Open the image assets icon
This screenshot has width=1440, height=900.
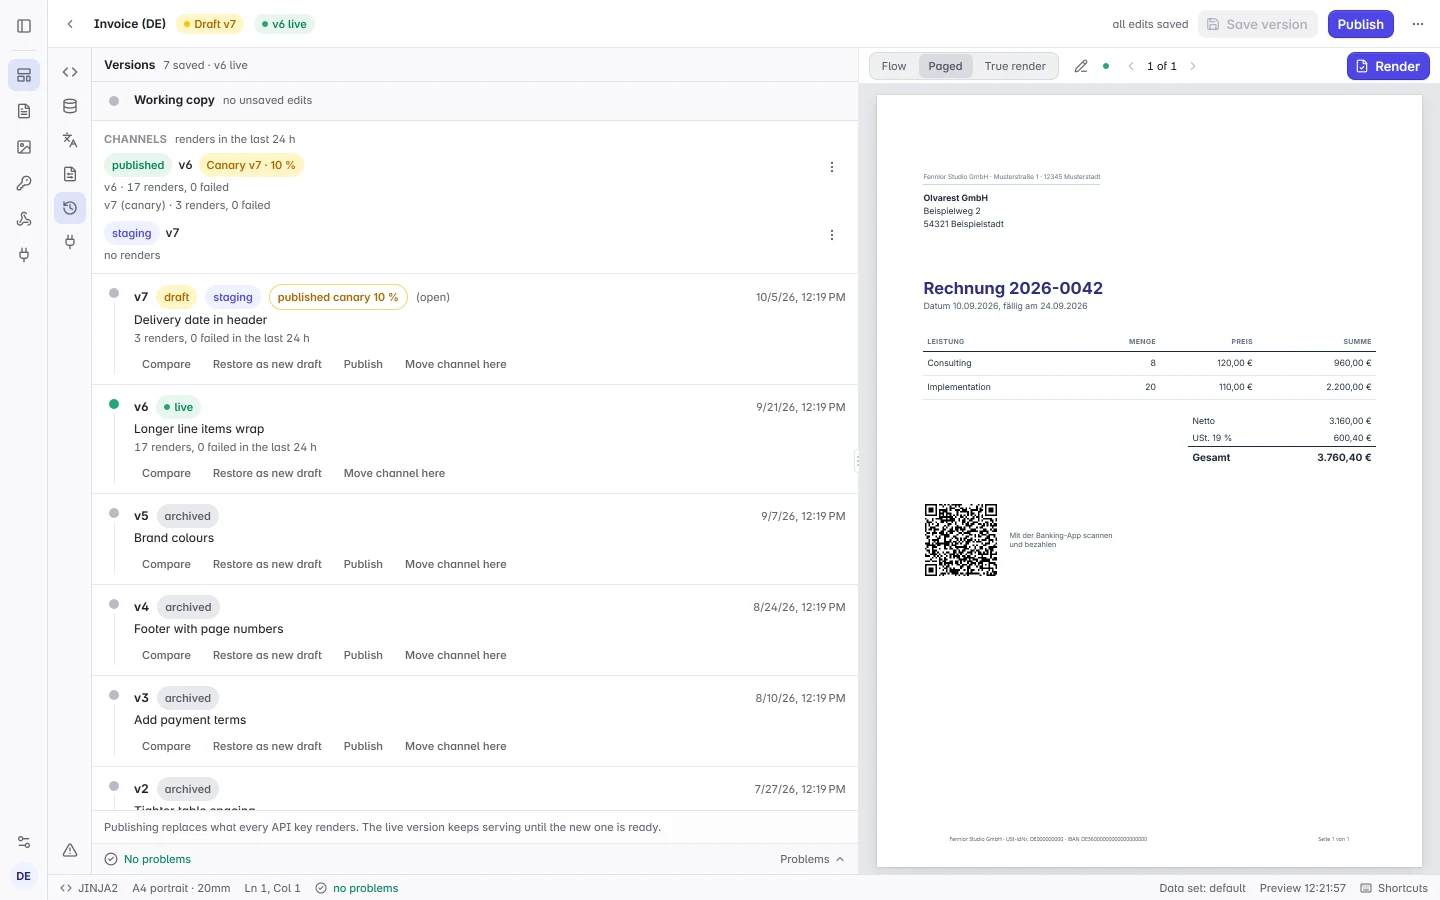click(24, 147)
